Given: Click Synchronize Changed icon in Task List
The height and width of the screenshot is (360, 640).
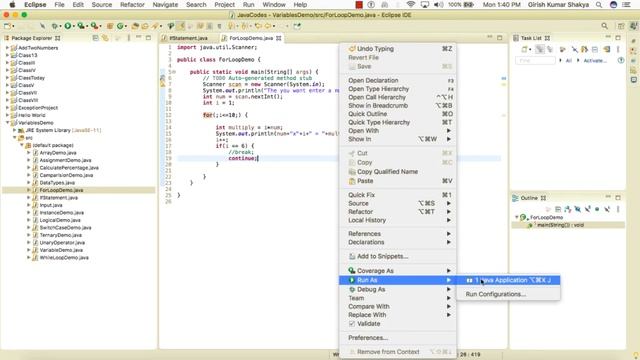Looking at the screenshot, I should (607, 49).
